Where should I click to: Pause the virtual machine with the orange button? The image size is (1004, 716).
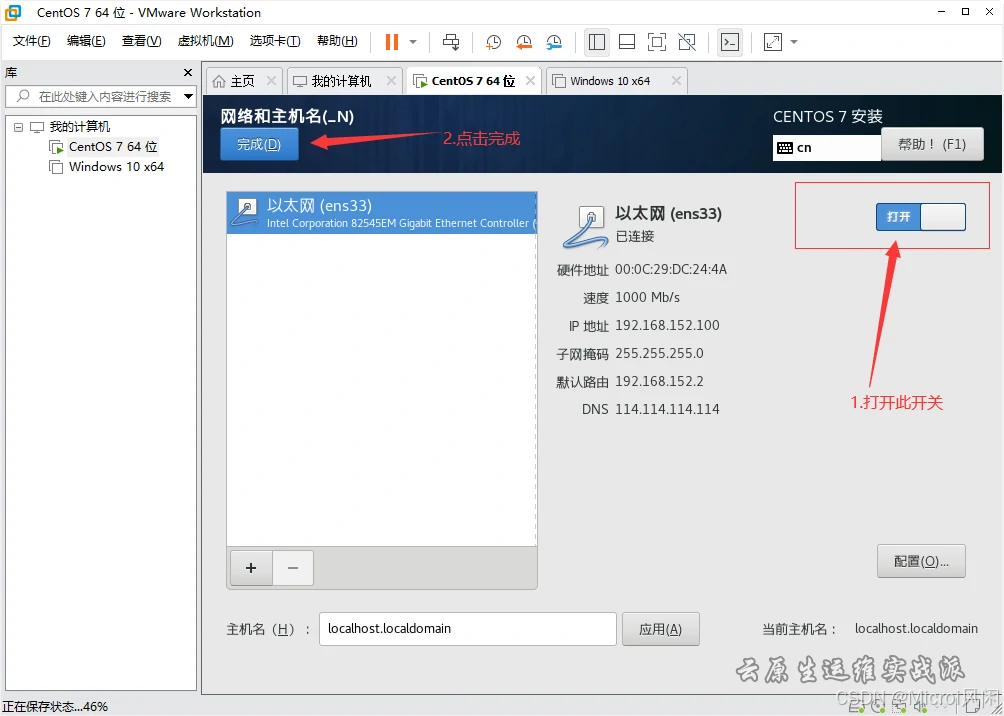[x=391, y=42]
